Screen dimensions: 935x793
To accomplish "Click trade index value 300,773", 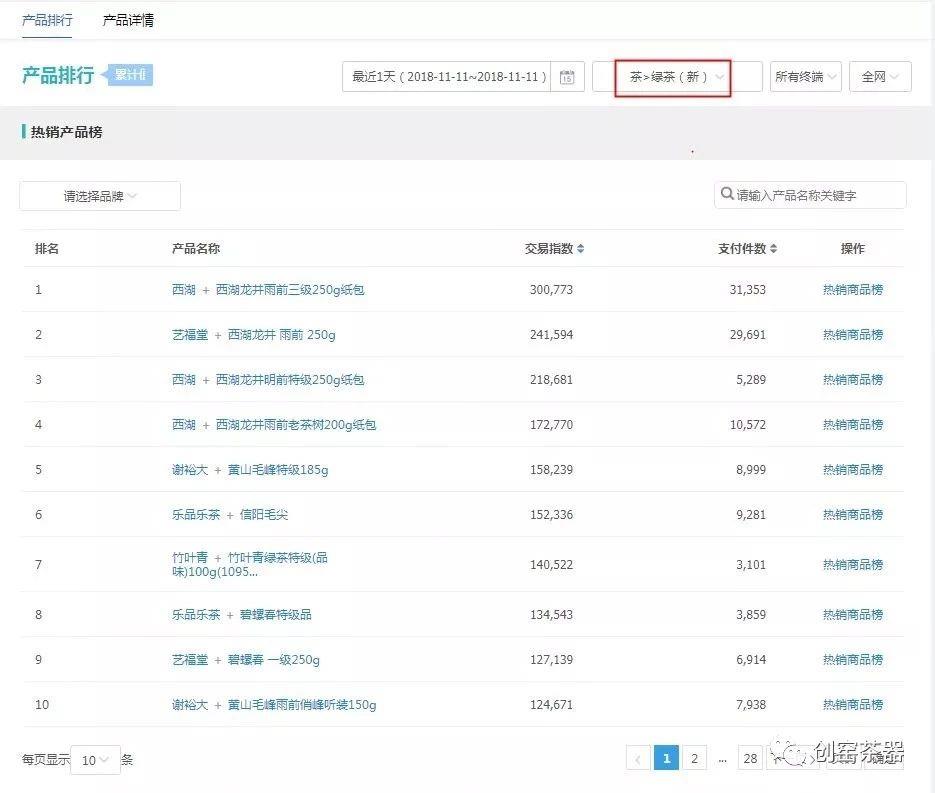I will tap(552, 290).
